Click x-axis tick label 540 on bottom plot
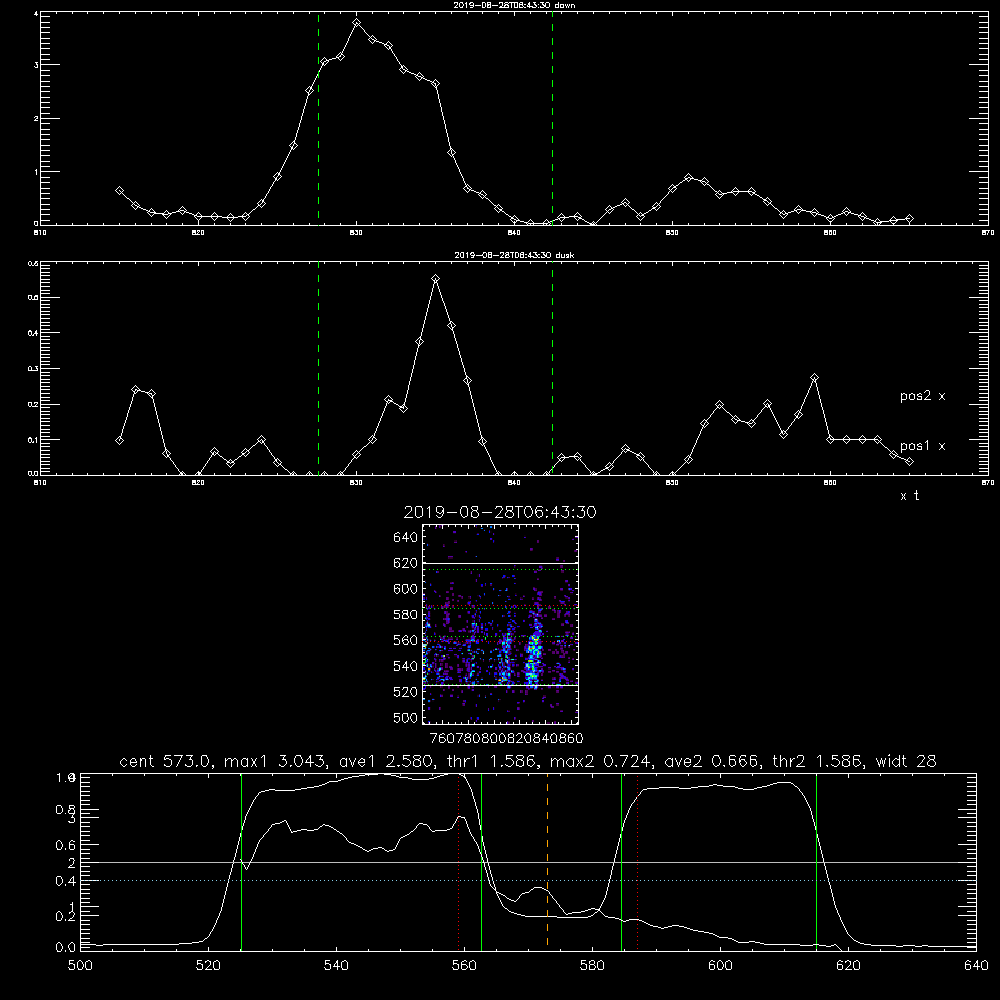The image size is (1000, 1000). coord(336,966)
